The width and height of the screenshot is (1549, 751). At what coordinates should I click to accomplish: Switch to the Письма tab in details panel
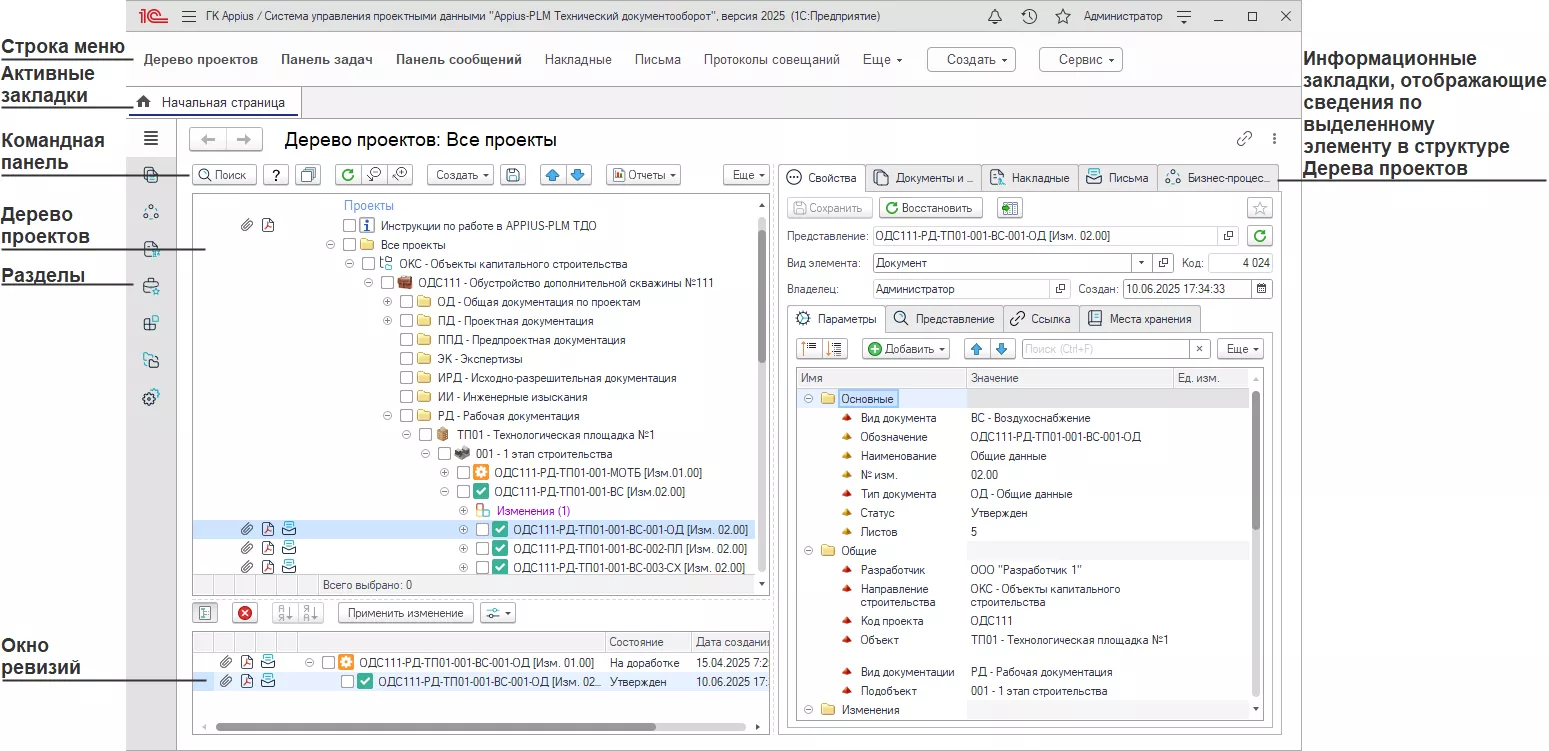pyautogui.click(x=1118, y=178)
